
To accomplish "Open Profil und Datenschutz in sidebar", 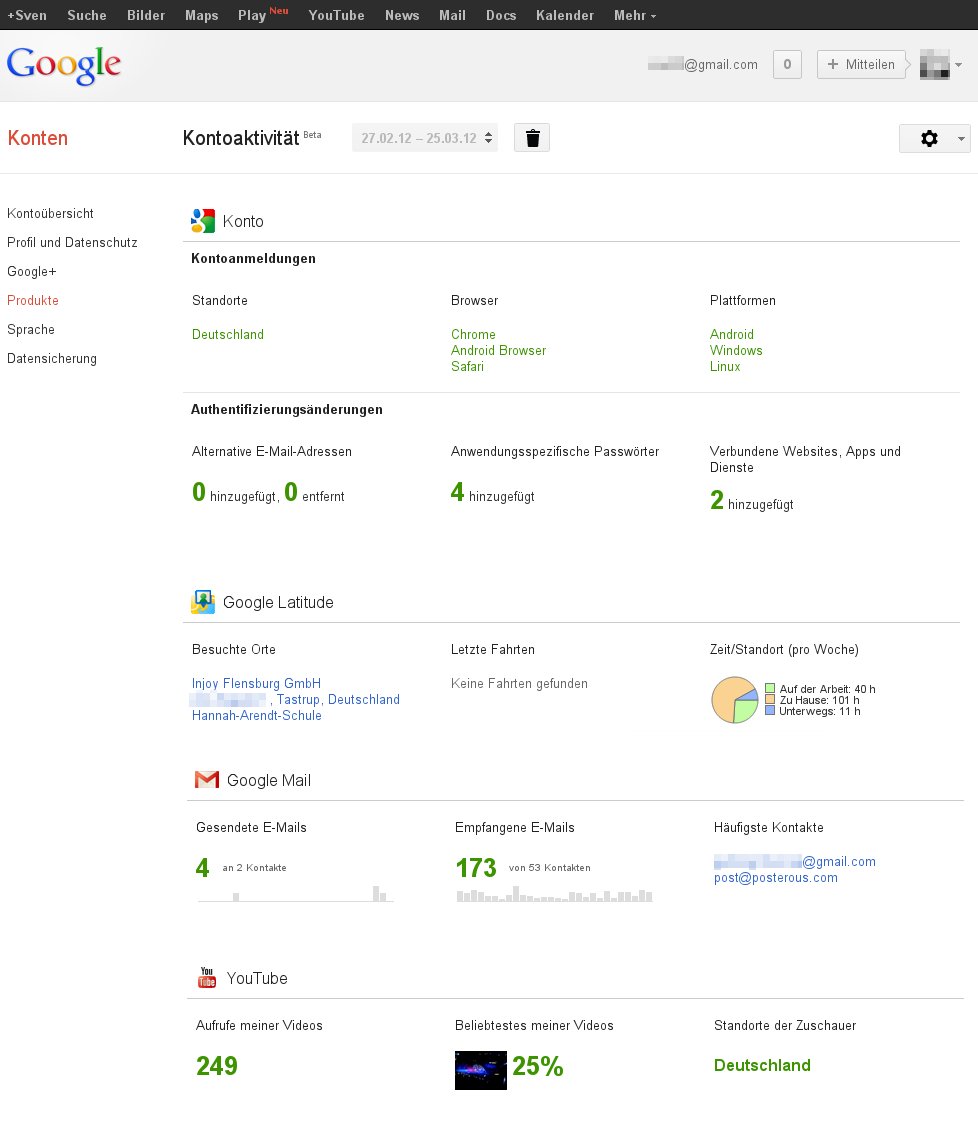I will tap(72, 242).
